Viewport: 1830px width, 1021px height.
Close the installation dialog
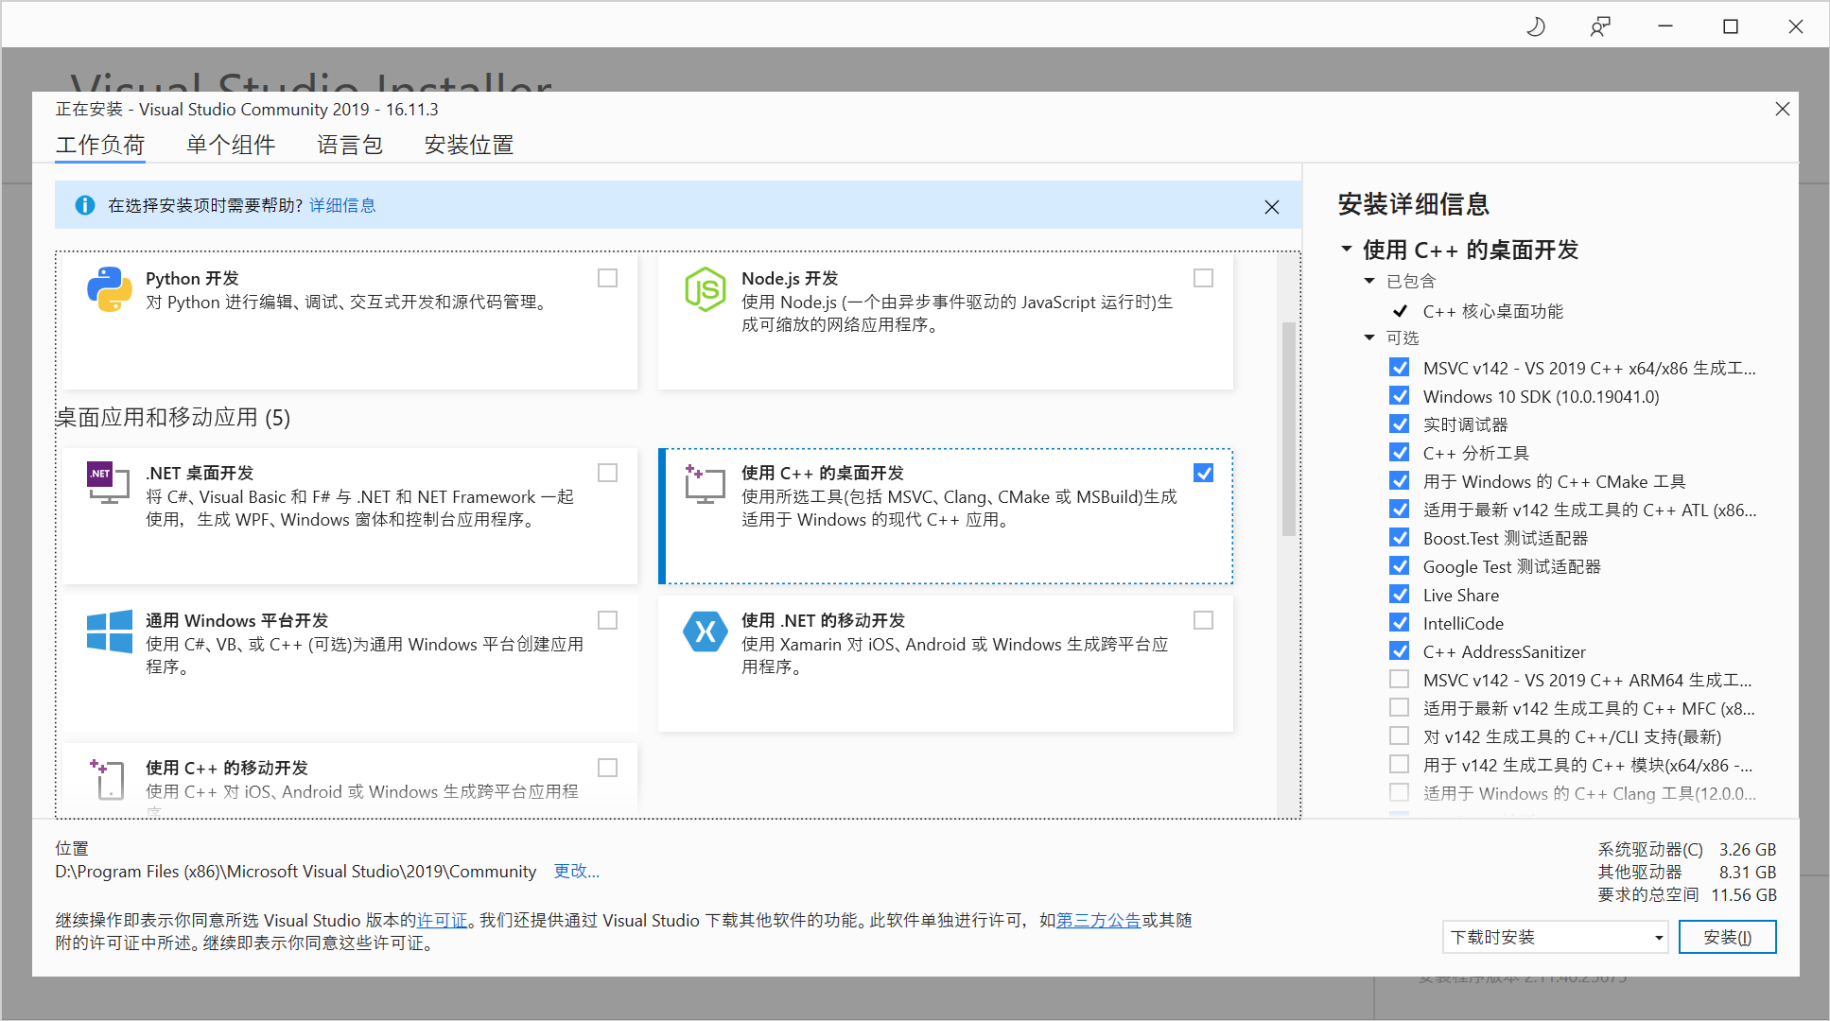point(1782,109)
